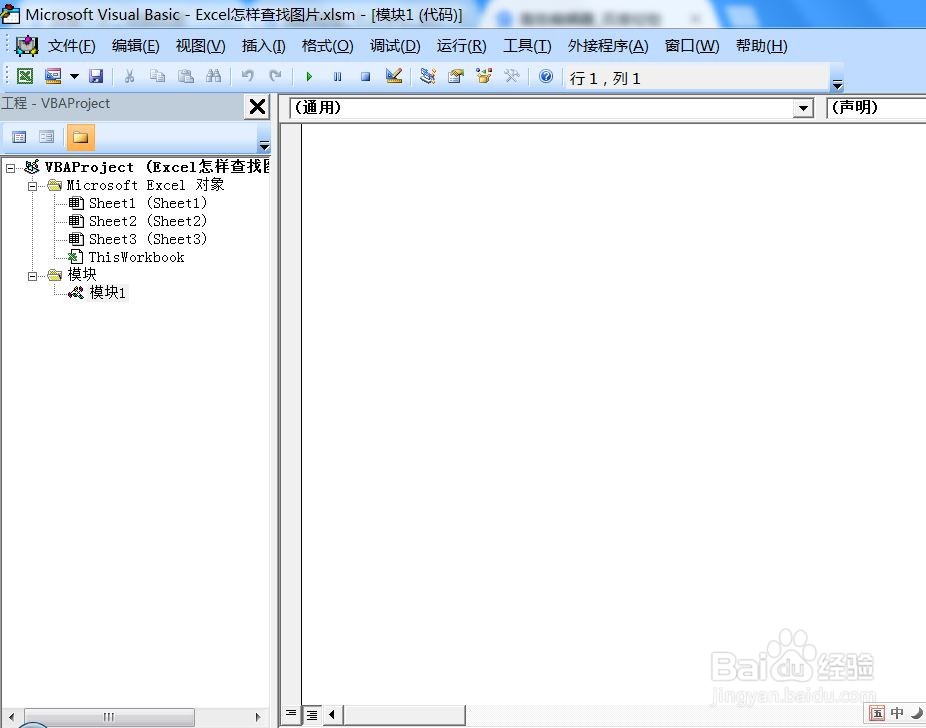The height and width of the screenshot is (728, 926).
Task: Collapse Microsoft Excel 对象 folder
Action: tap(32, 186)
